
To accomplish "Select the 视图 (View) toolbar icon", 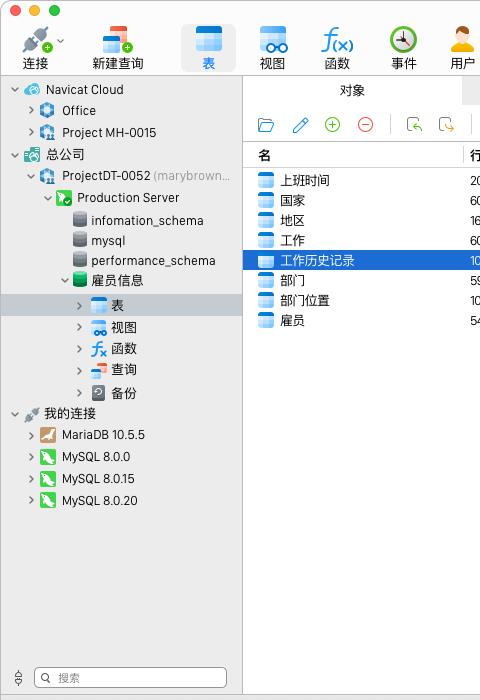I will pos(273,41).
